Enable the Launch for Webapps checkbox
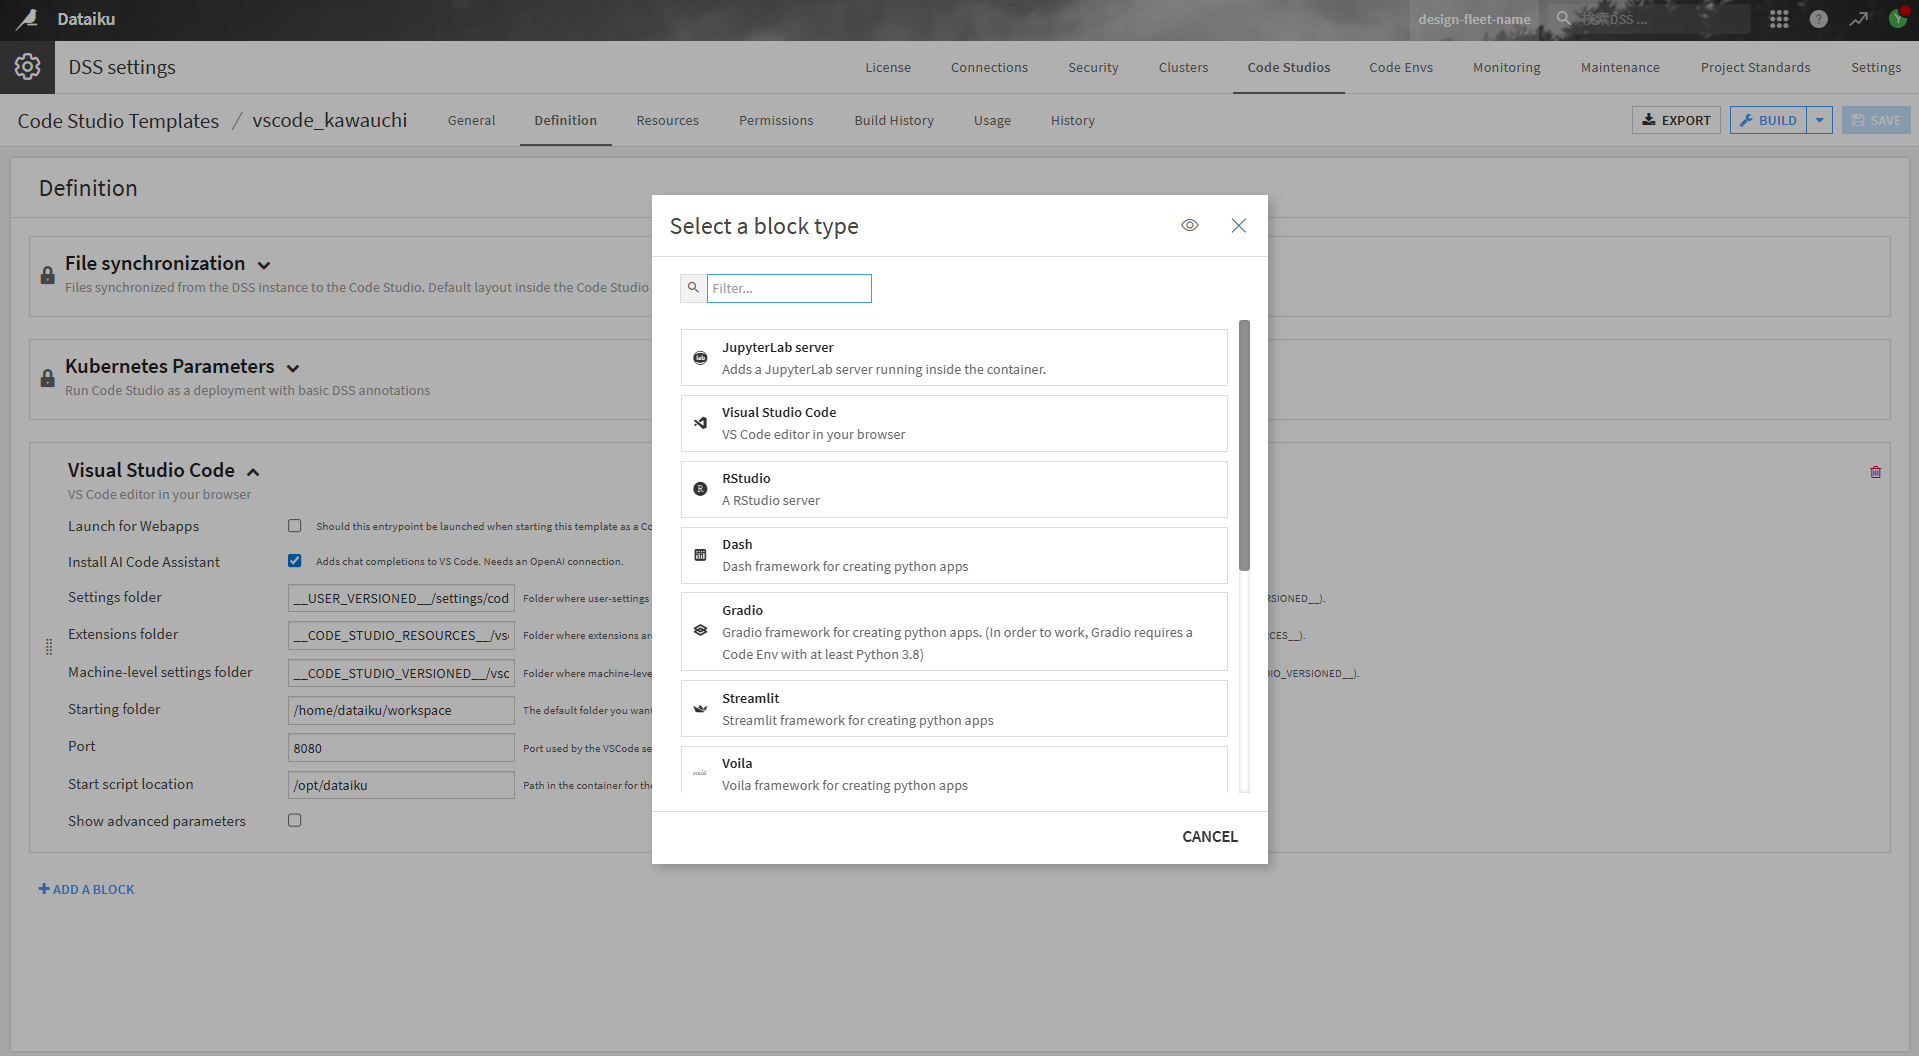This screenshot has height=1056, width=1919. point(295,526)
